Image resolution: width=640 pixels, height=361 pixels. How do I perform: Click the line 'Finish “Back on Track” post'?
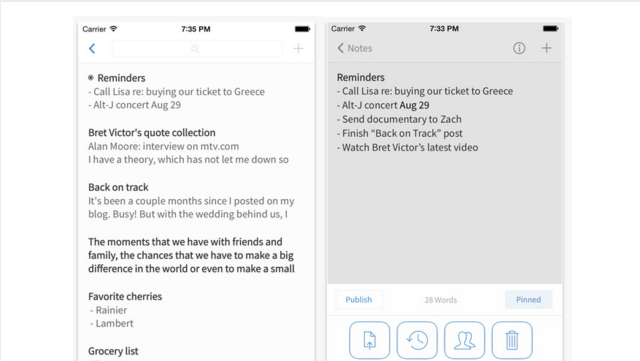click(400, 134)
